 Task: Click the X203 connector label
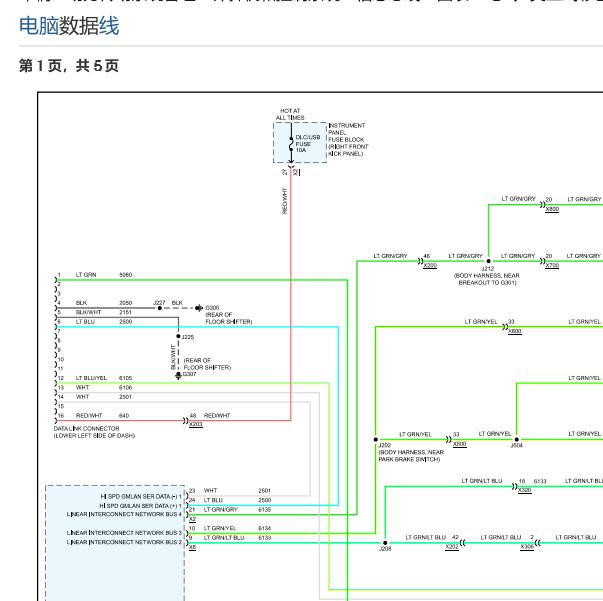click(x=196, y=424)
